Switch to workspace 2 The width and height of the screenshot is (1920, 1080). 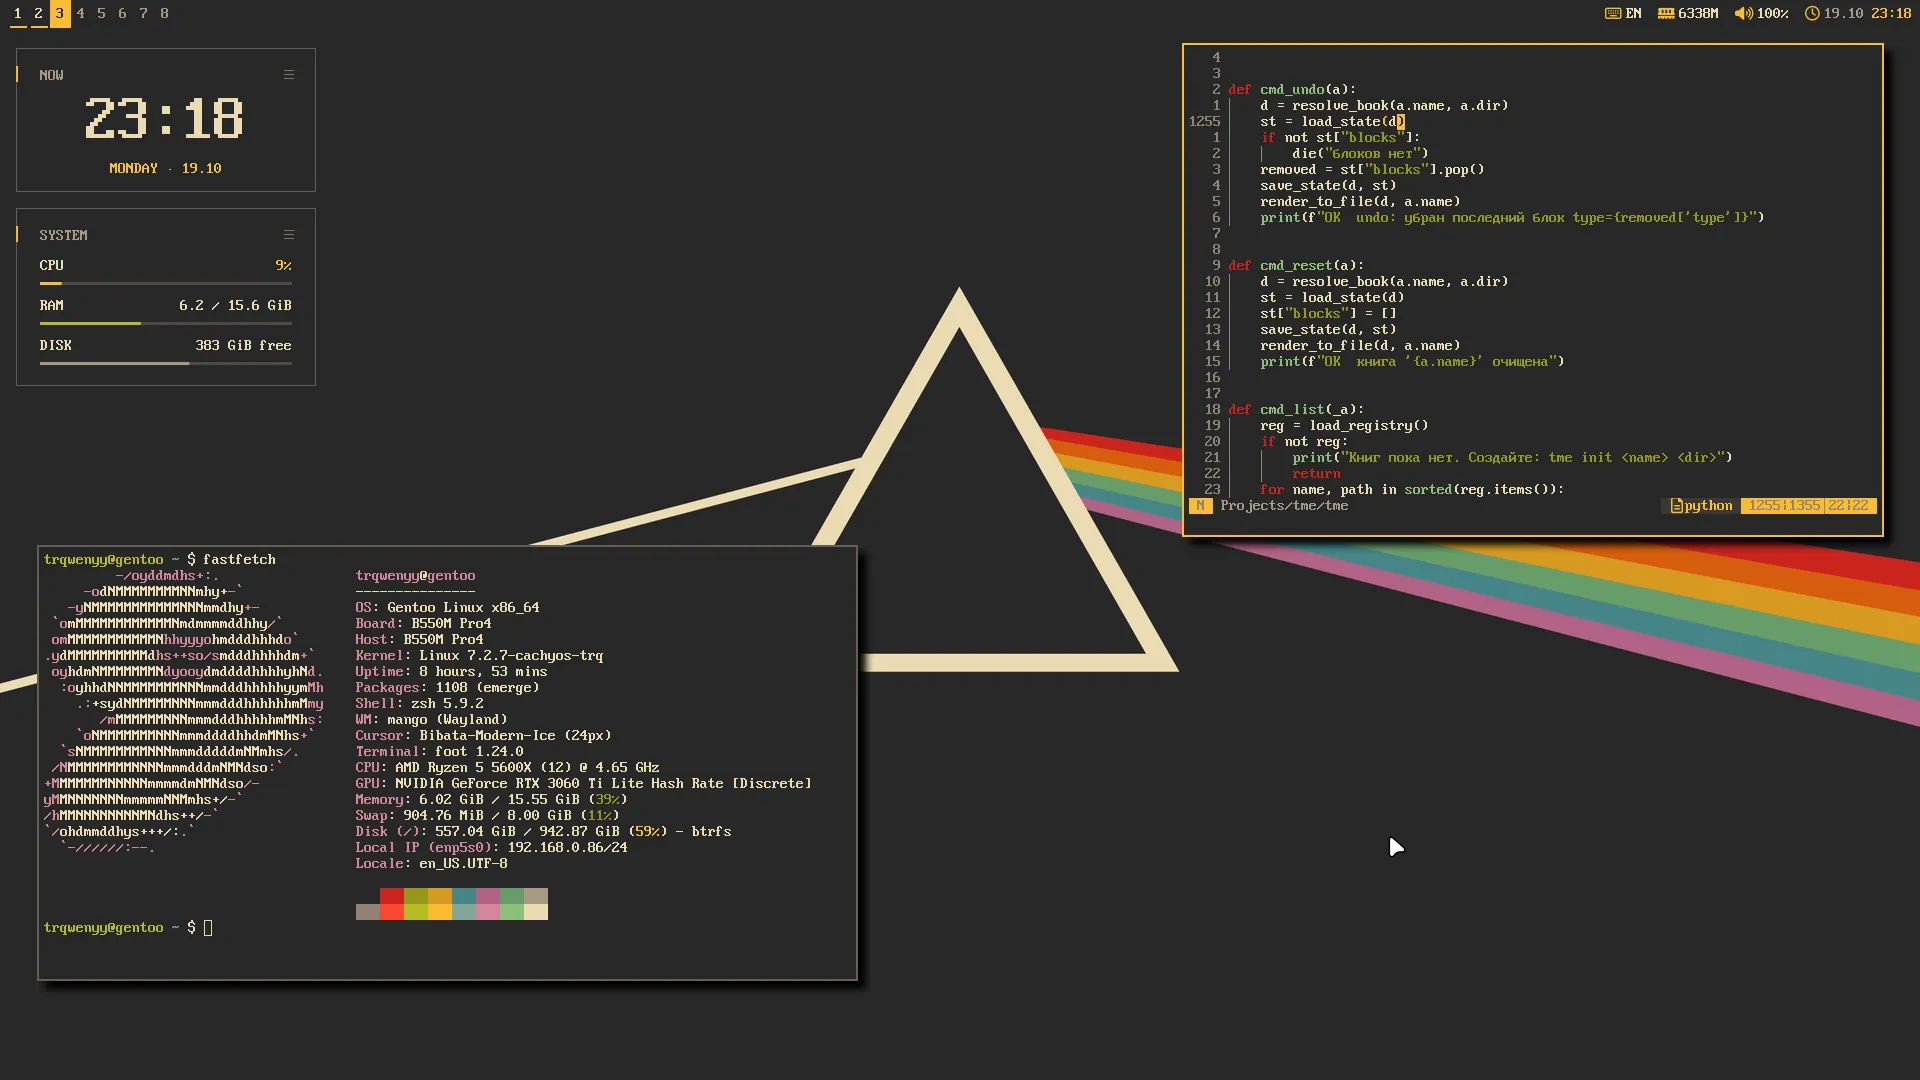tap(39, 13)
